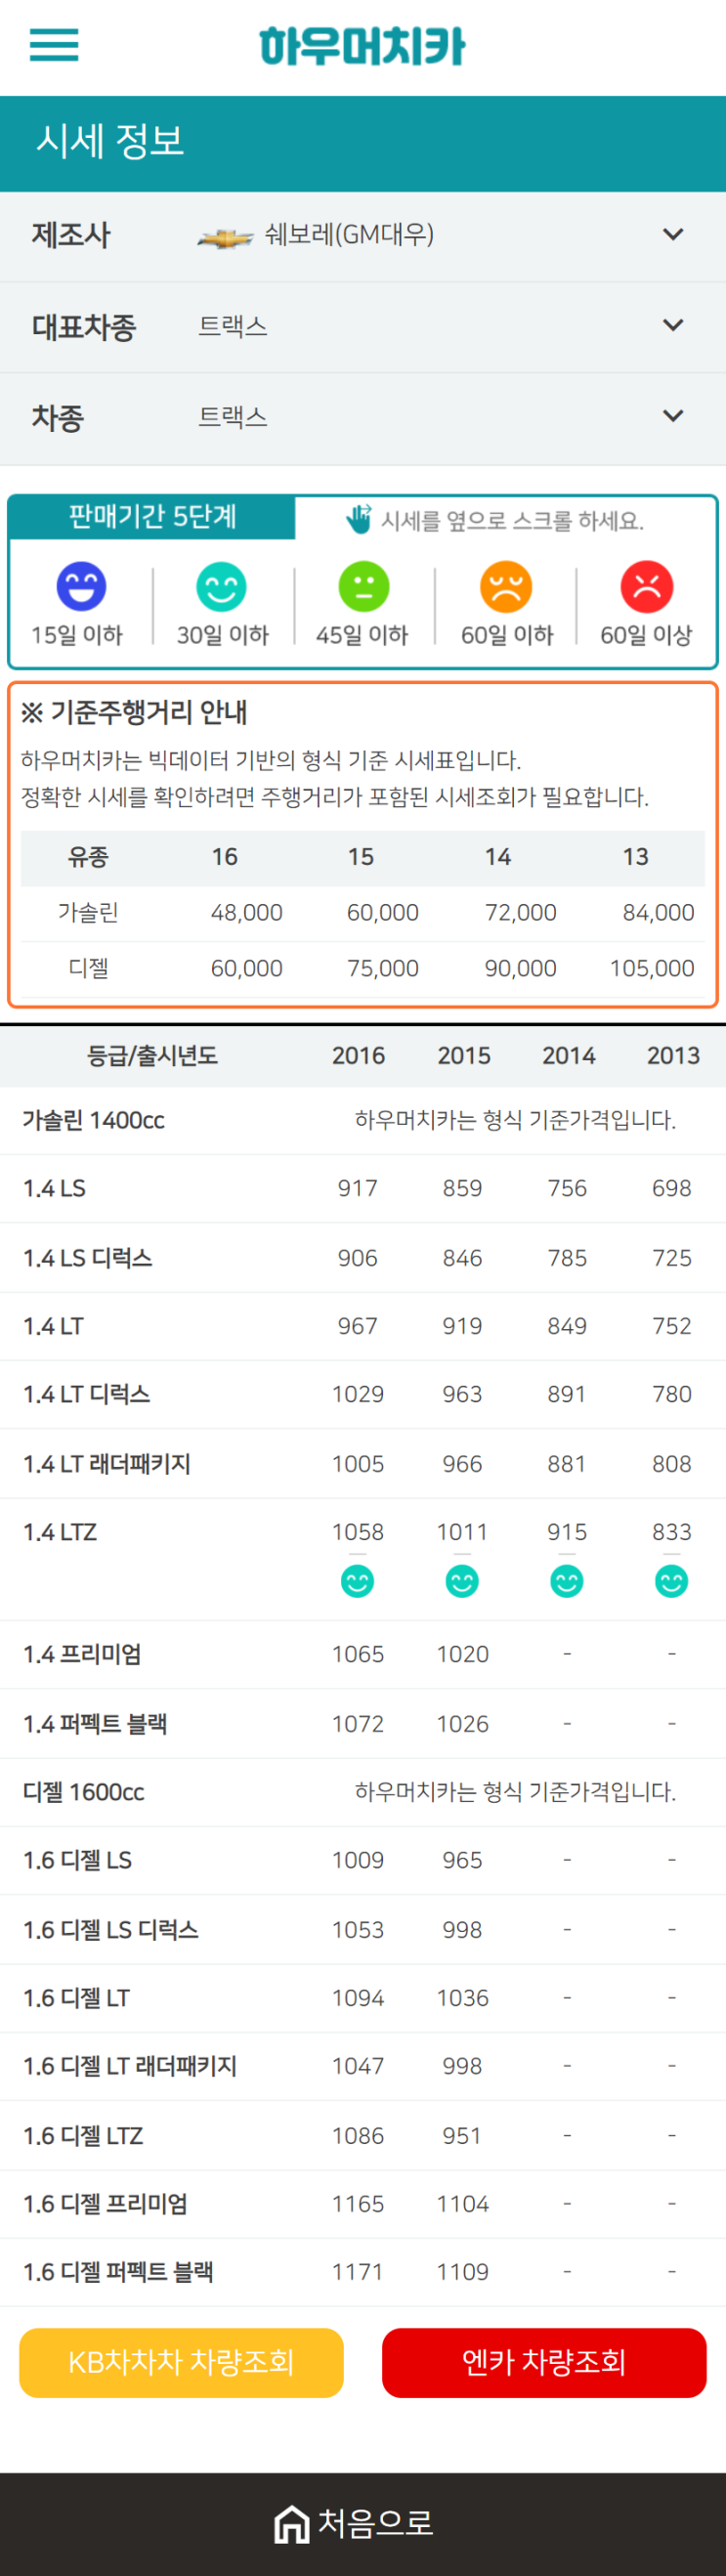Click the hand scroll hint icon

coord(358,518)
